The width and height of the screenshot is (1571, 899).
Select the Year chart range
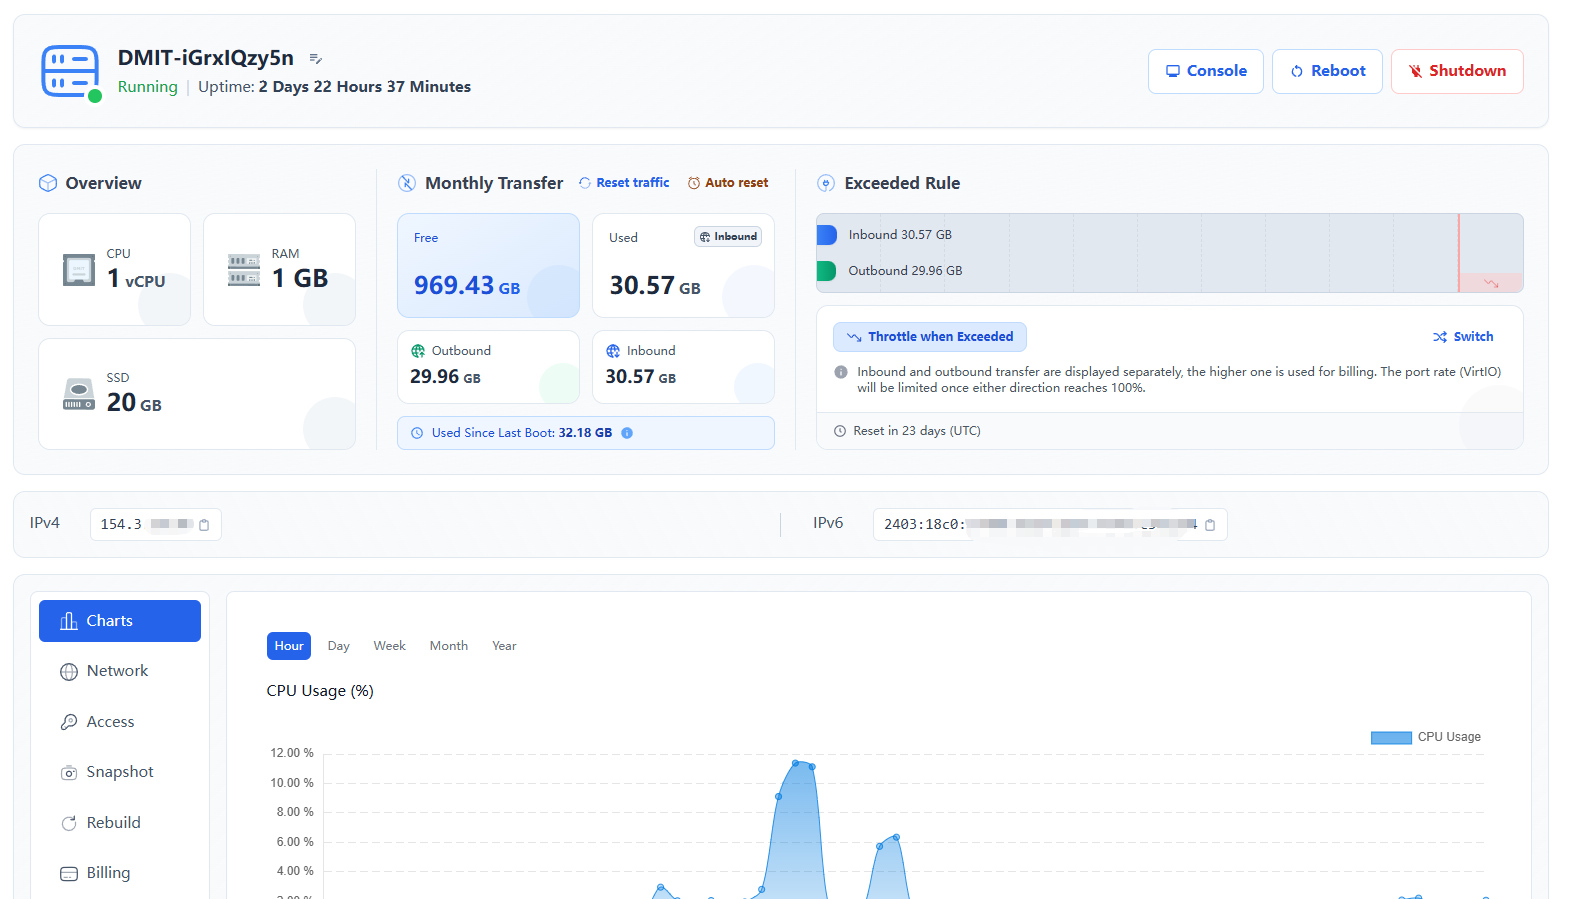504,646
